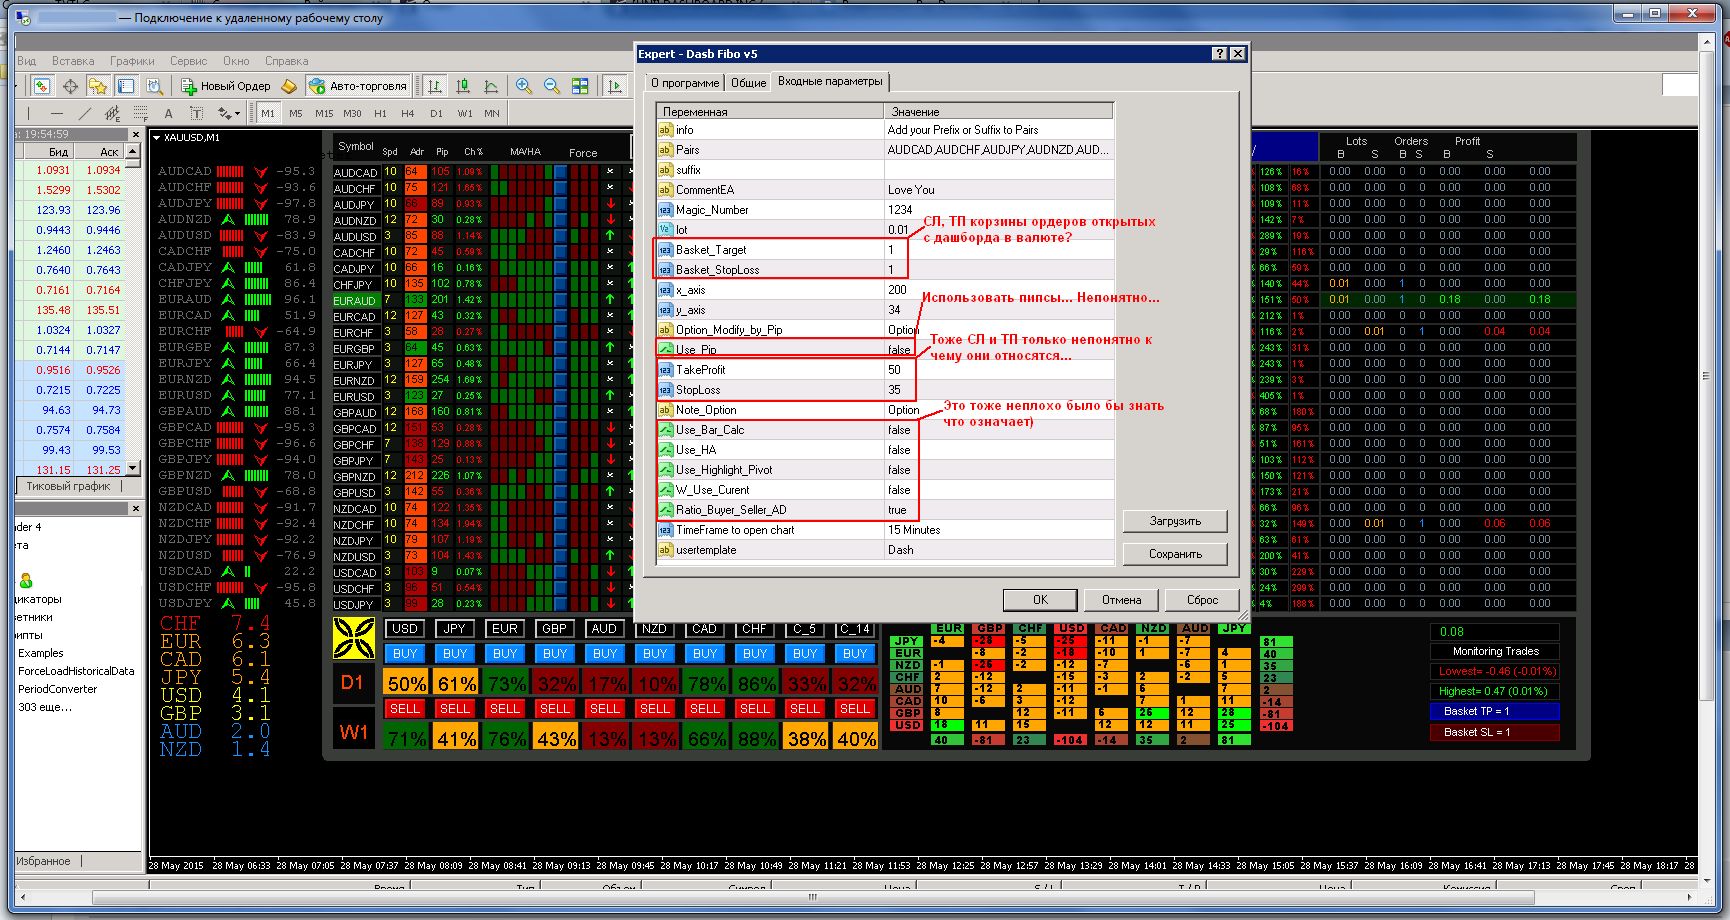Select the trendline drawing tool
Screen dimensions: 1730x920
[85, 114]
